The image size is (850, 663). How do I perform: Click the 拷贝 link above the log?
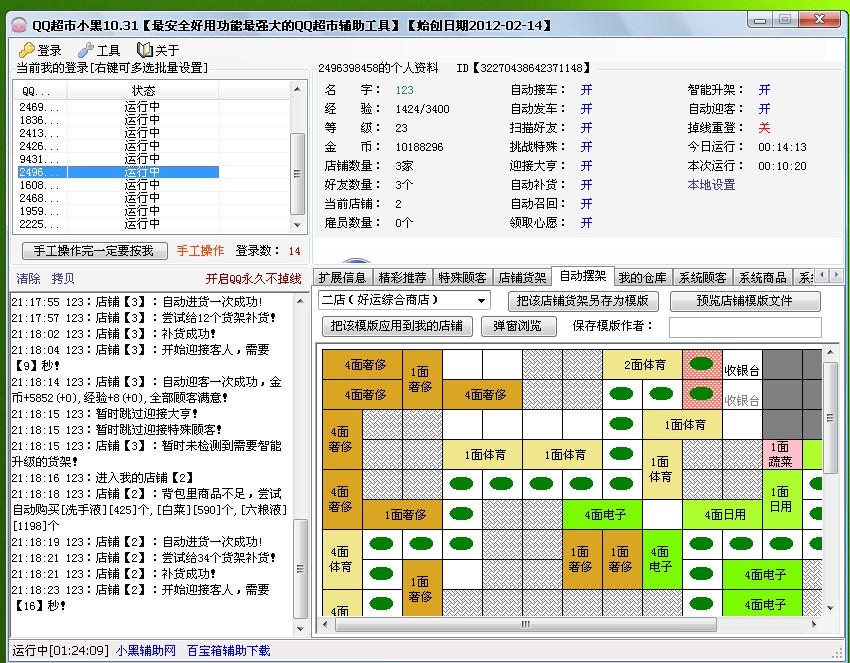(x=63, y=279)
